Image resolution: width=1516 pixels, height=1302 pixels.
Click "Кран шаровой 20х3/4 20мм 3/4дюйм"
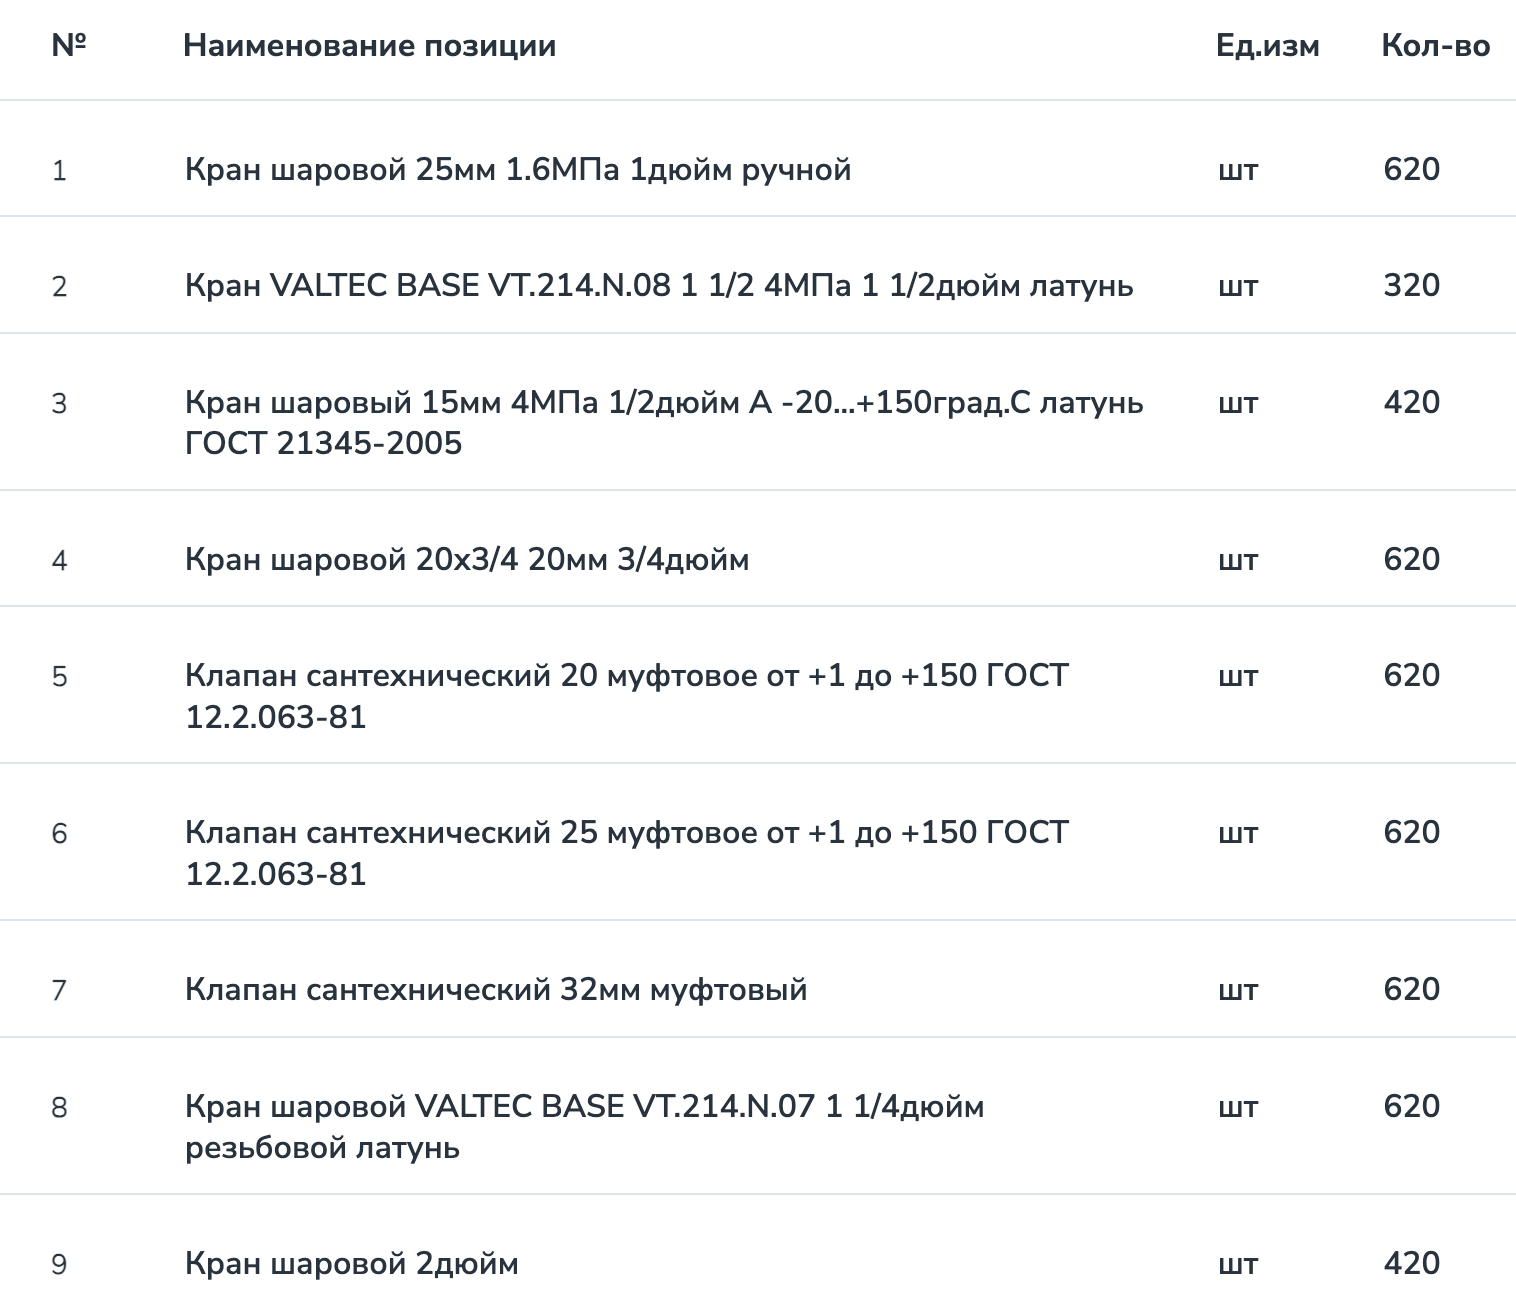[x=467, y=559]
